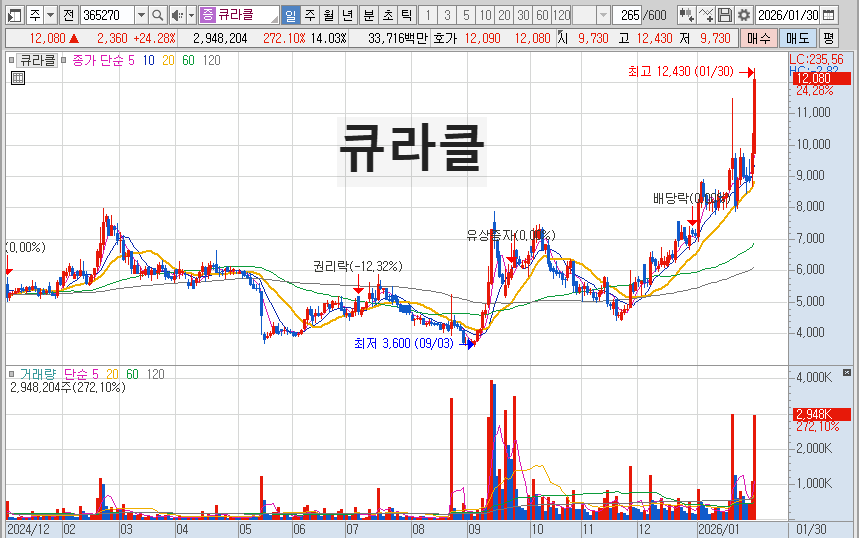Click the date field 2026/01/30

pyautogui.click(x=789, y=15)
